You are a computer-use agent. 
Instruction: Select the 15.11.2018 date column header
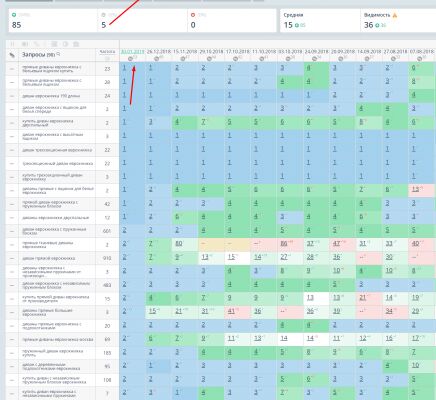pos(185,52)
